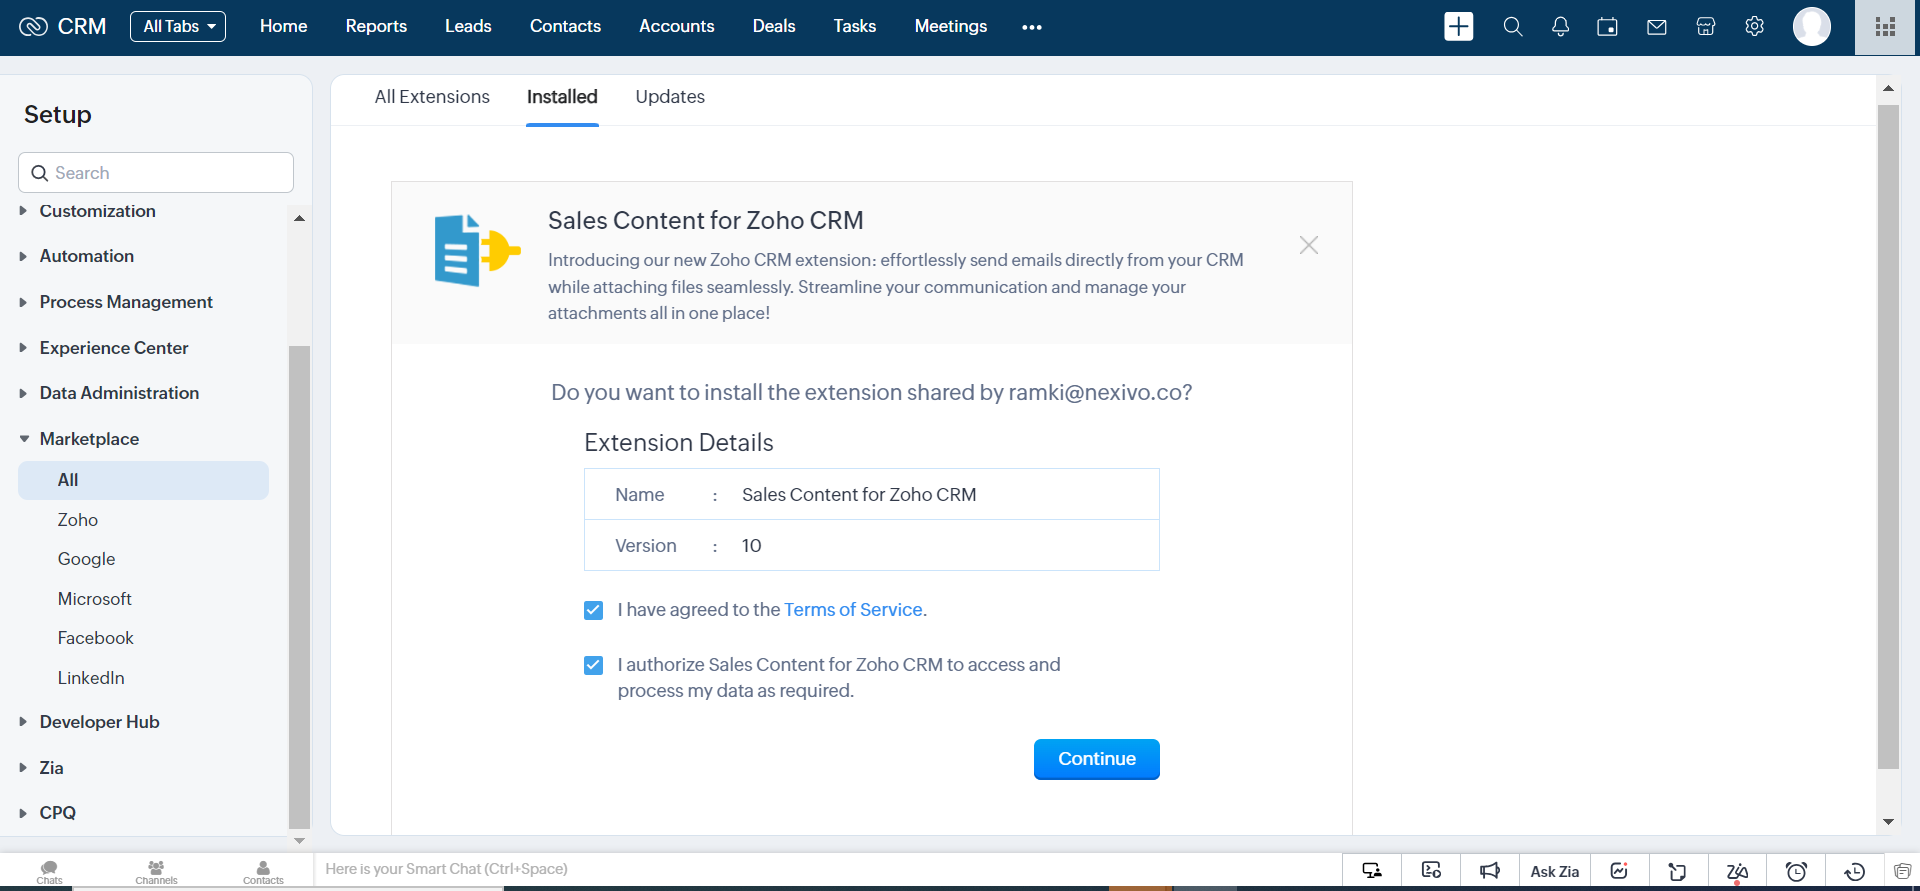This screenshot has height=891, width=1920.
Task: Select the Installed tab
Action: pos(562,97)
